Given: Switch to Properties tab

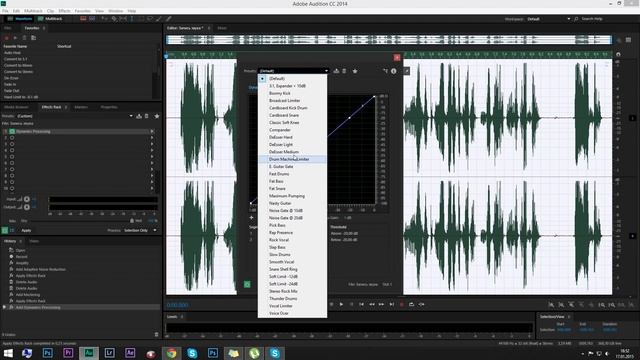Looking at the screenshot, I should 109,107.
